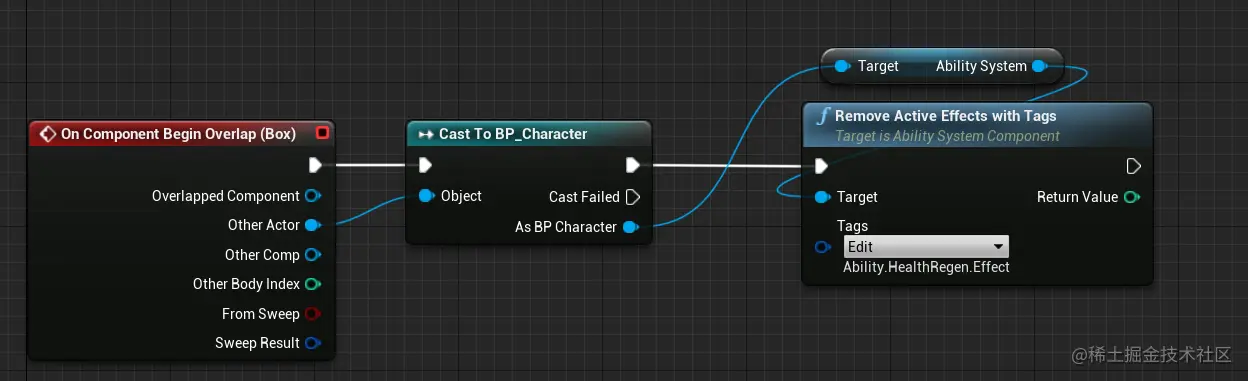The height and width of the screenshot is (381, 1248).
Task: Click the Cast node execution input pin
Action: coord(426,165)
